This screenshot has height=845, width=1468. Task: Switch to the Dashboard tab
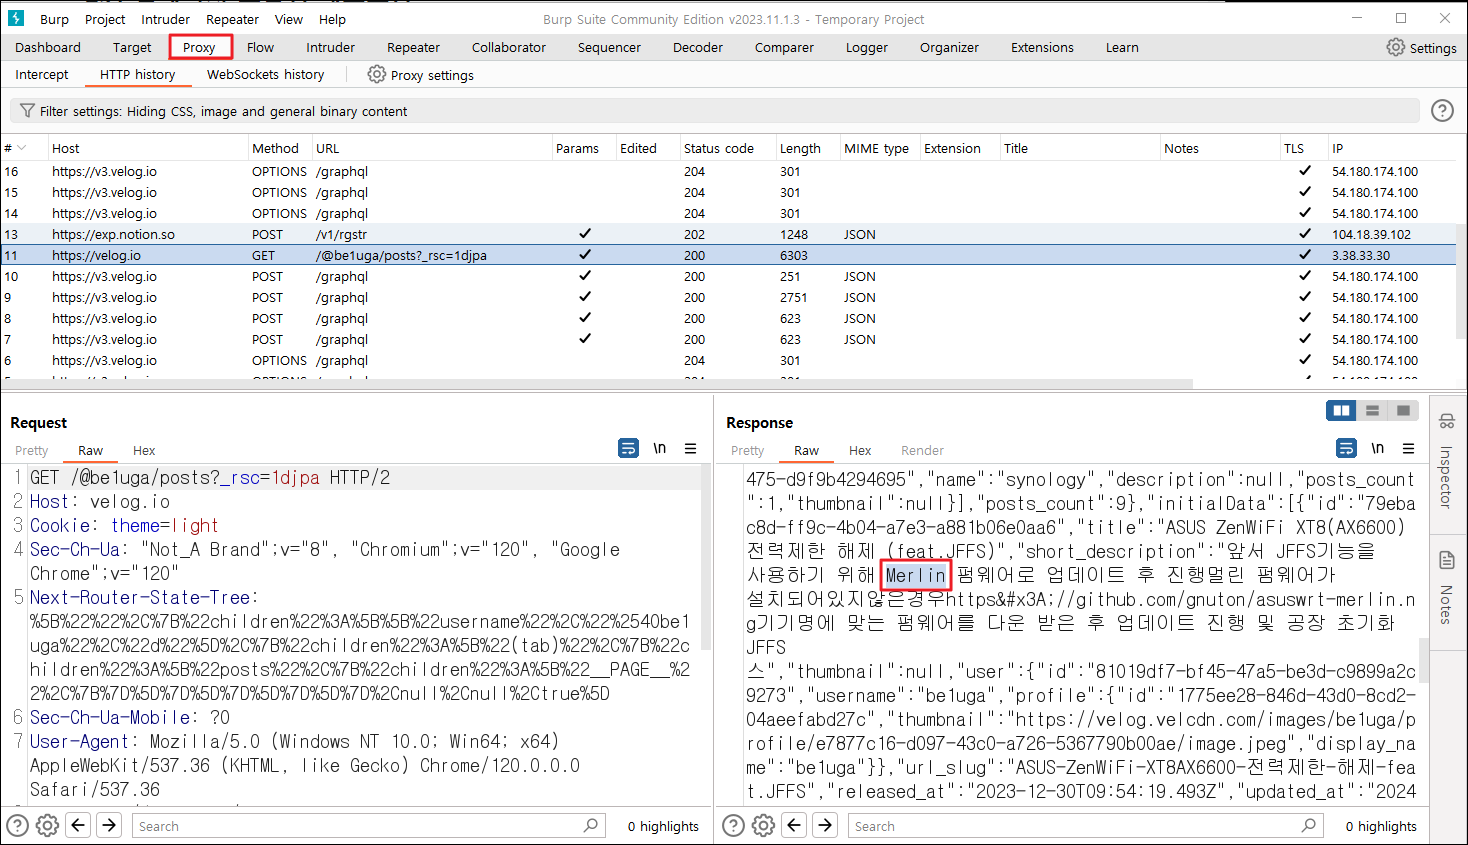click(x=48, y=47)
